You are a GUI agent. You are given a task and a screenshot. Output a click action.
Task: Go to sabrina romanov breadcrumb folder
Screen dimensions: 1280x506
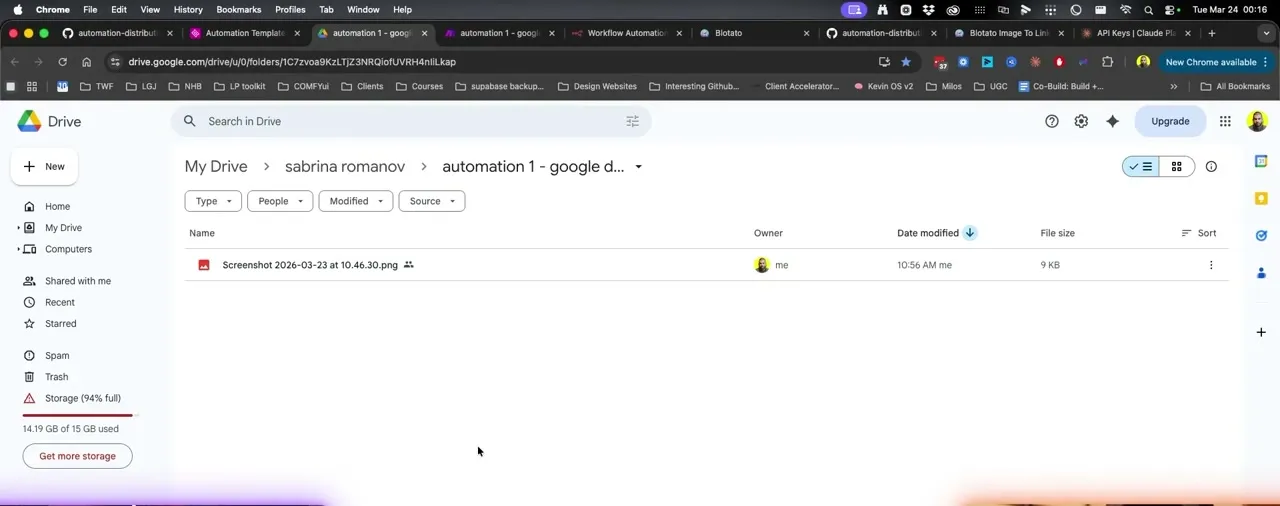[x=344, y=167]
